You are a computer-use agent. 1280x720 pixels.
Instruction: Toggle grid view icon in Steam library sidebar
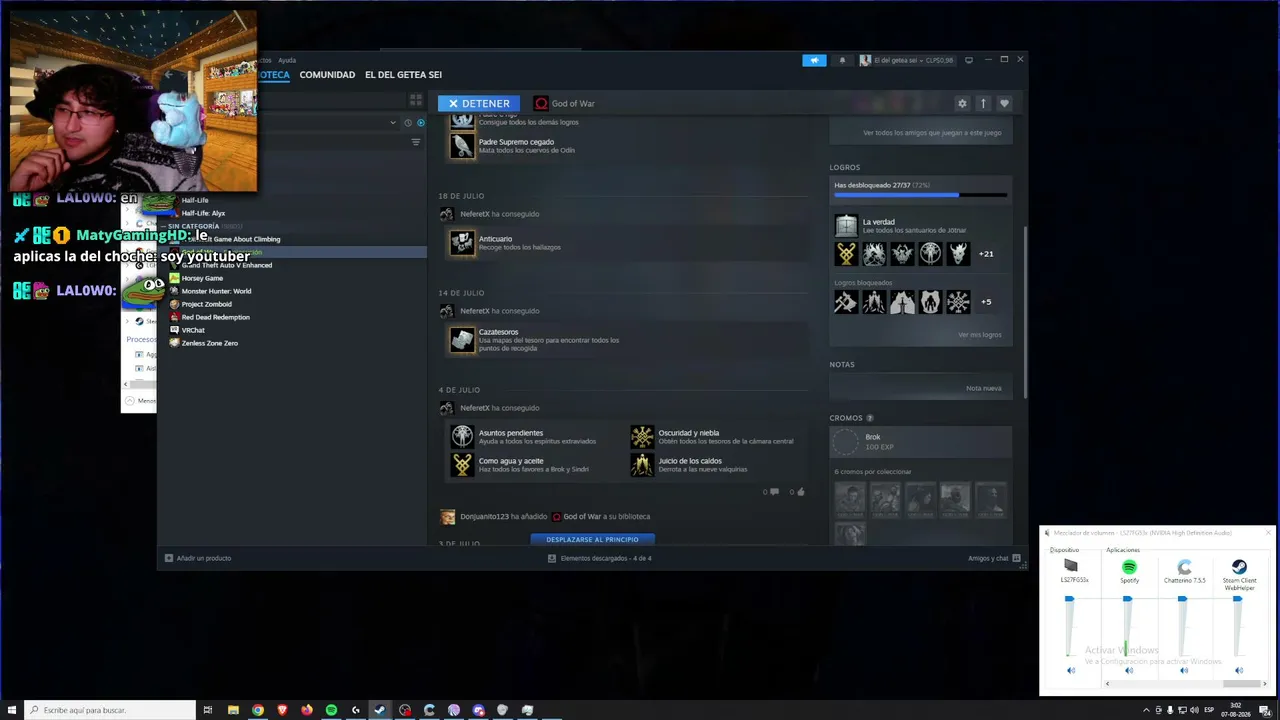tap(416, 100)
